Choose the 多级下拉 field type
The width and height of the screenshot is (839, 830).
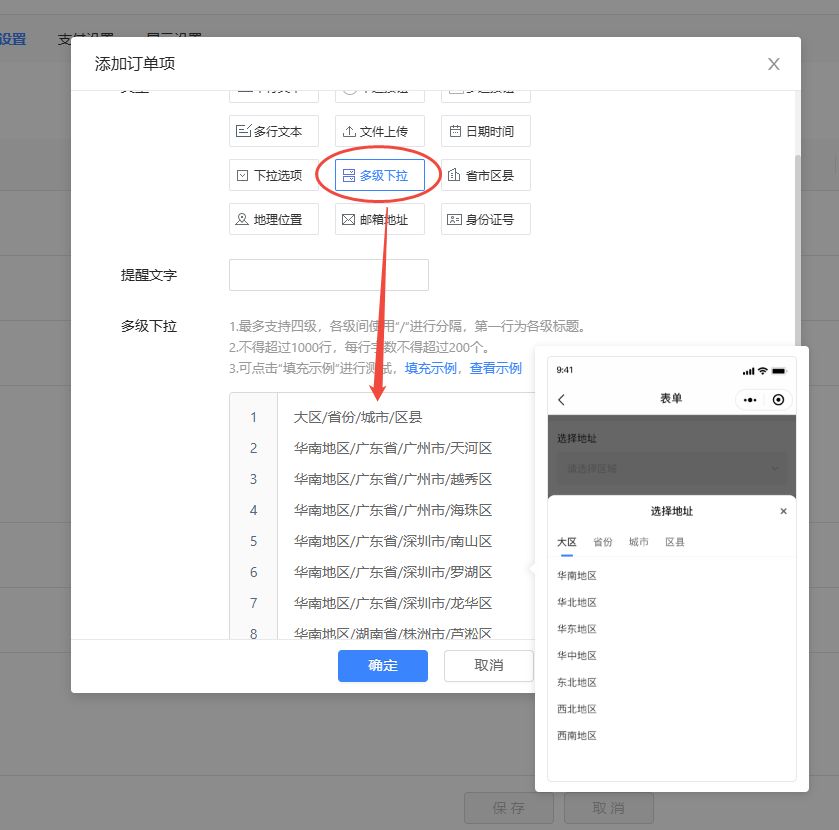coord(380,175)
